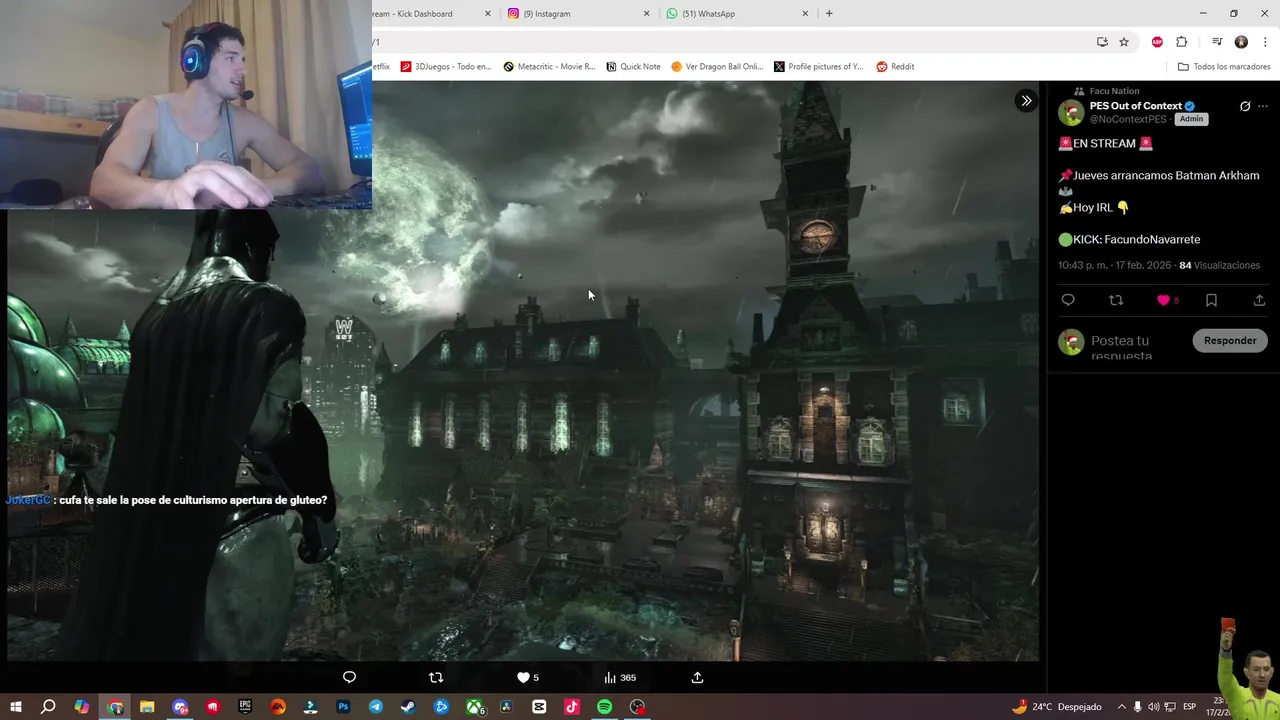
Task: Close the Instagram tab
Action: [x=647, y=13]
